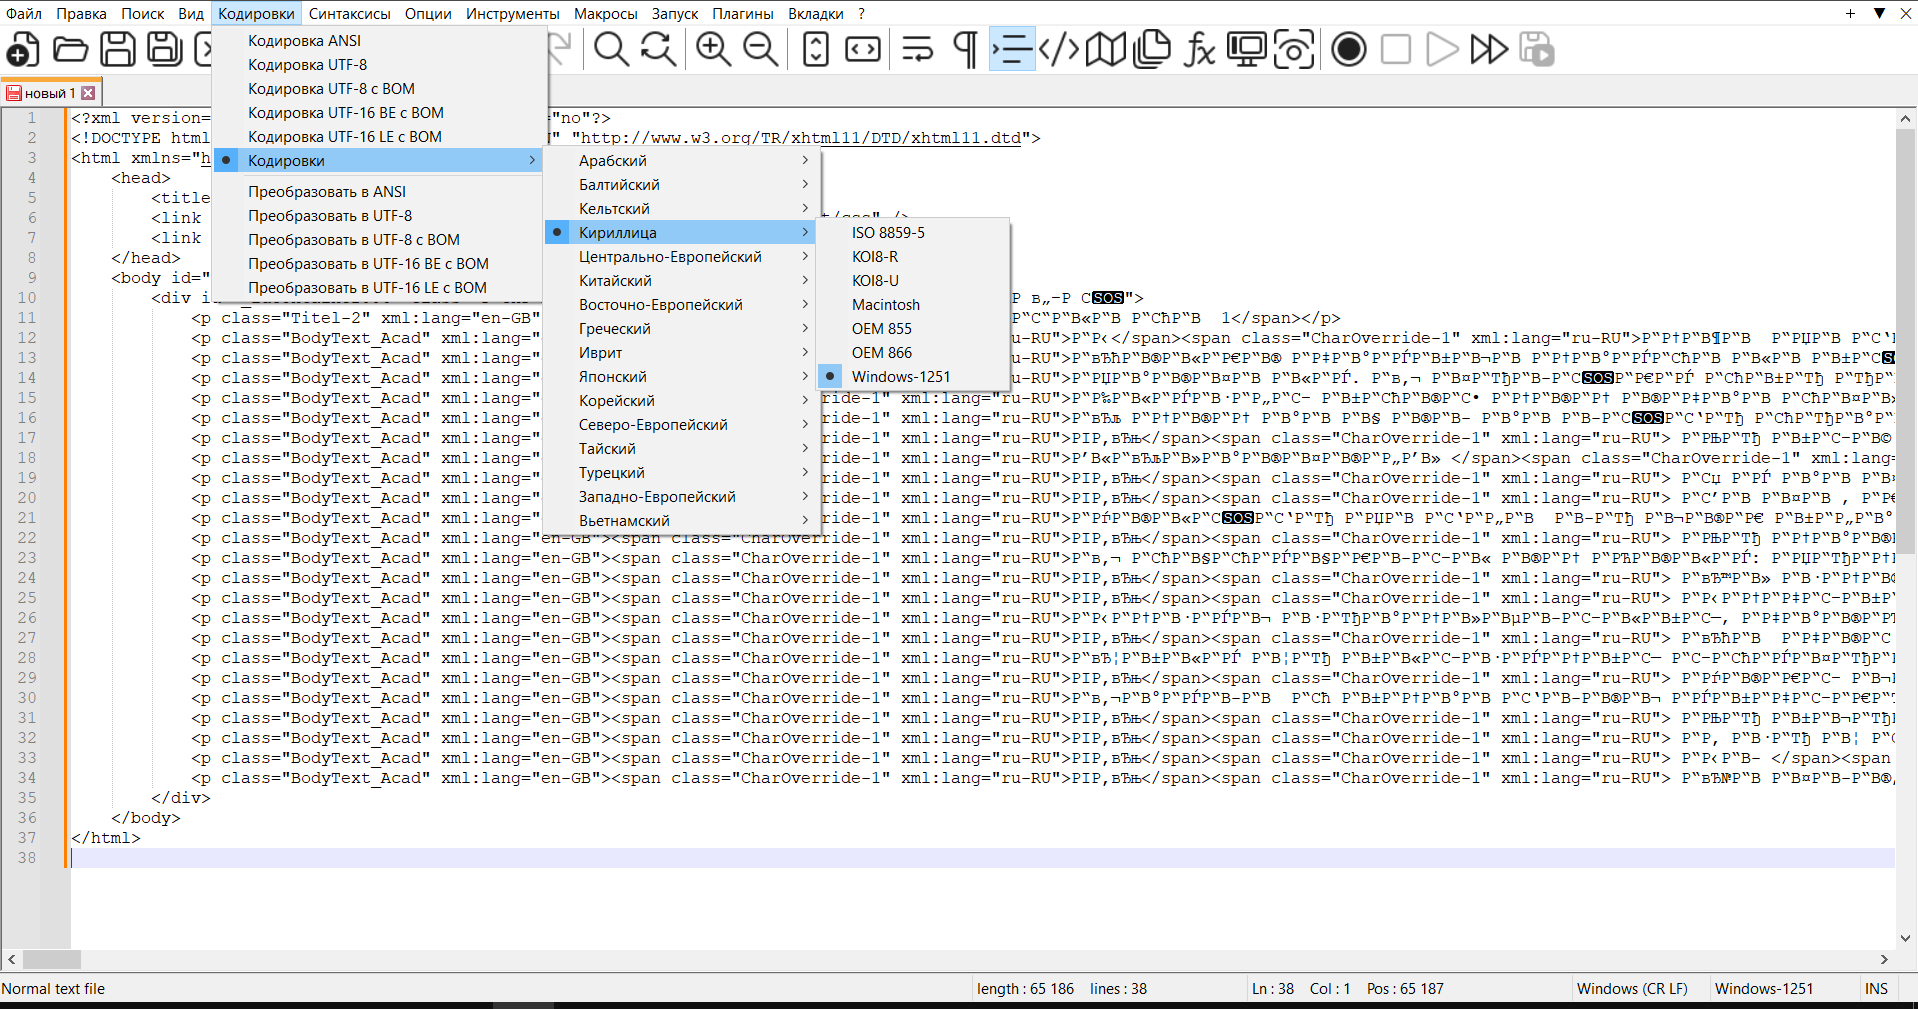Expand the Западно-Европейский submenu

(x=656, y=497)
